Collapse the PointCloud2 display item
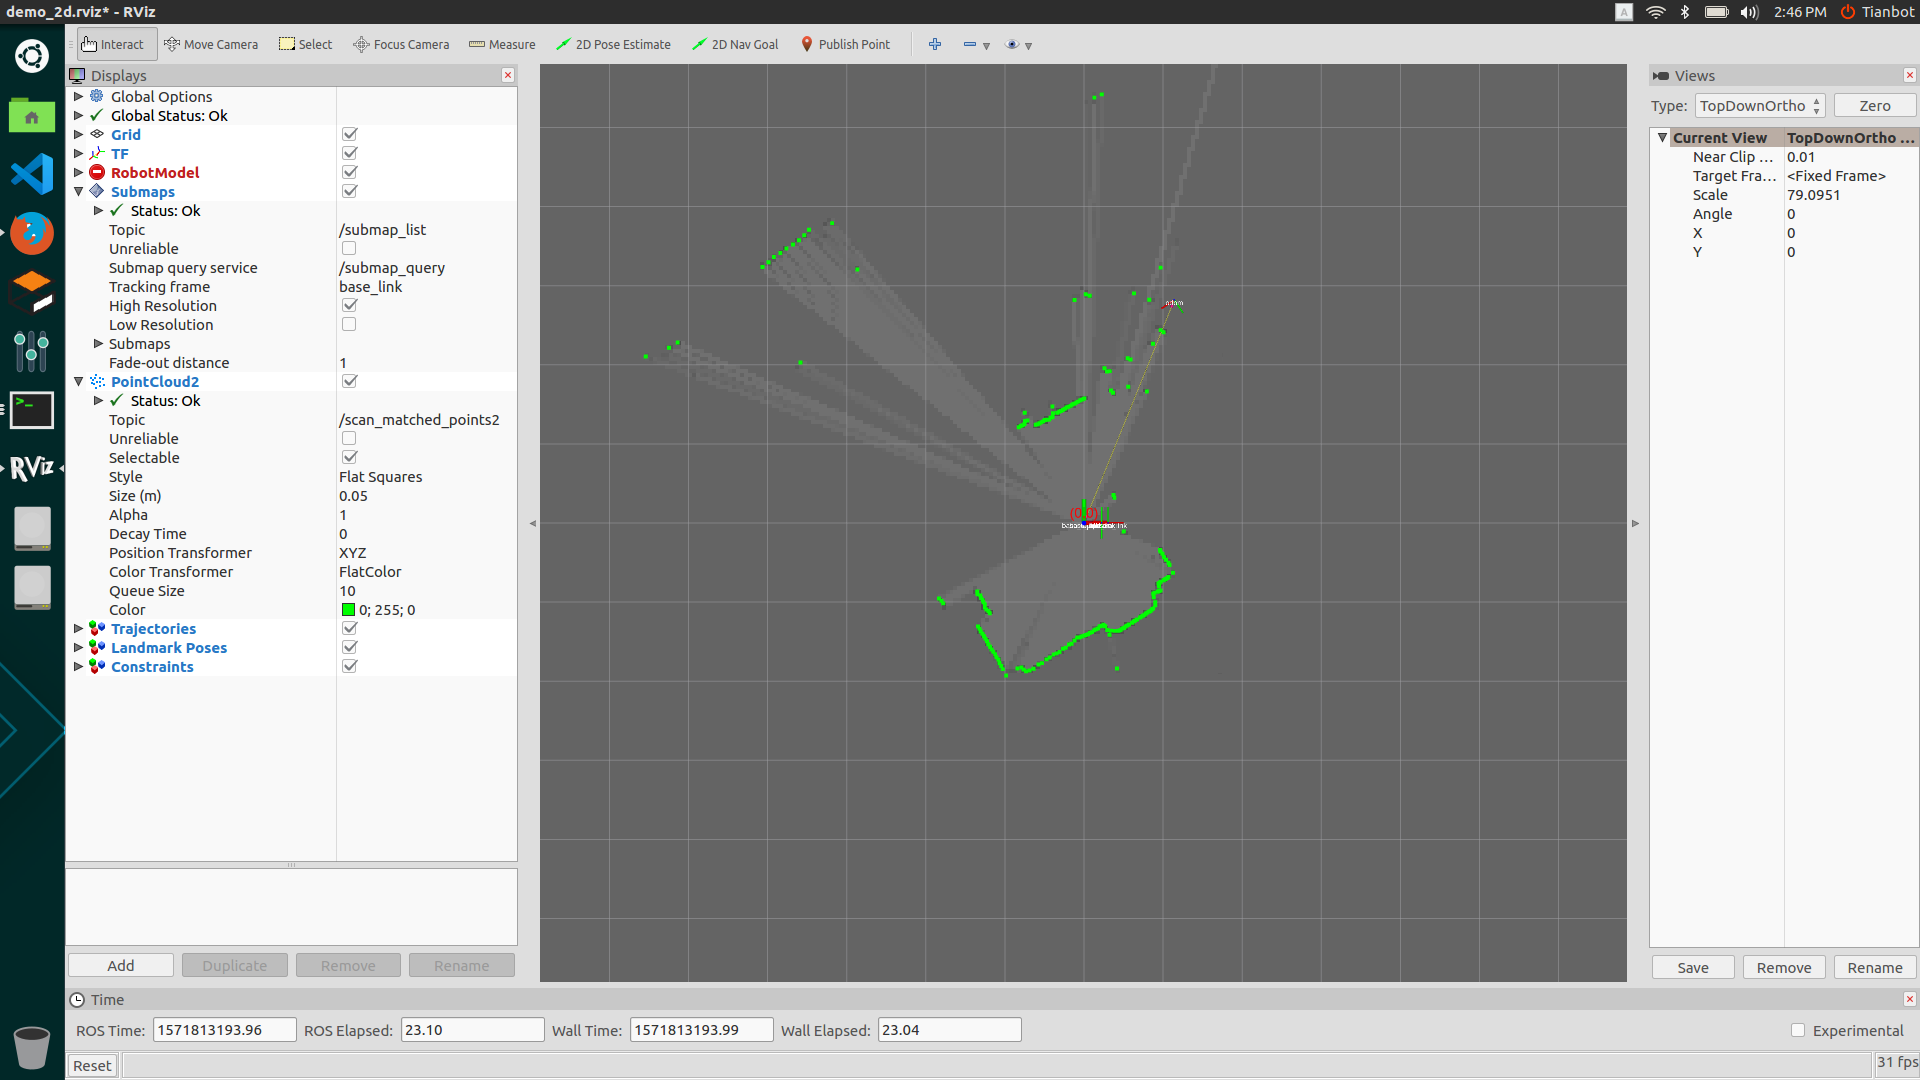 coord(79,381)
